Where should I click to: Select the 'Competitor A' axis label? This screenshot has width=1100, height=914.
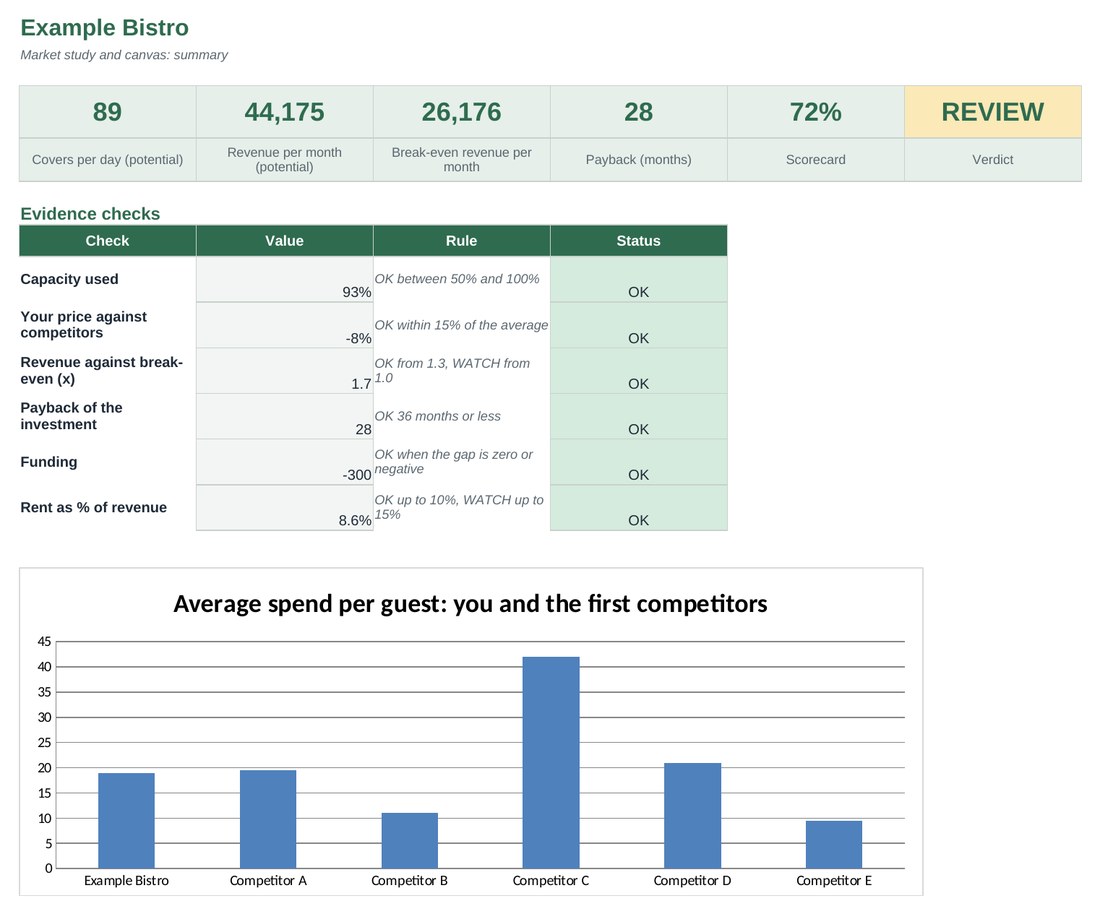tap(268, 880)
